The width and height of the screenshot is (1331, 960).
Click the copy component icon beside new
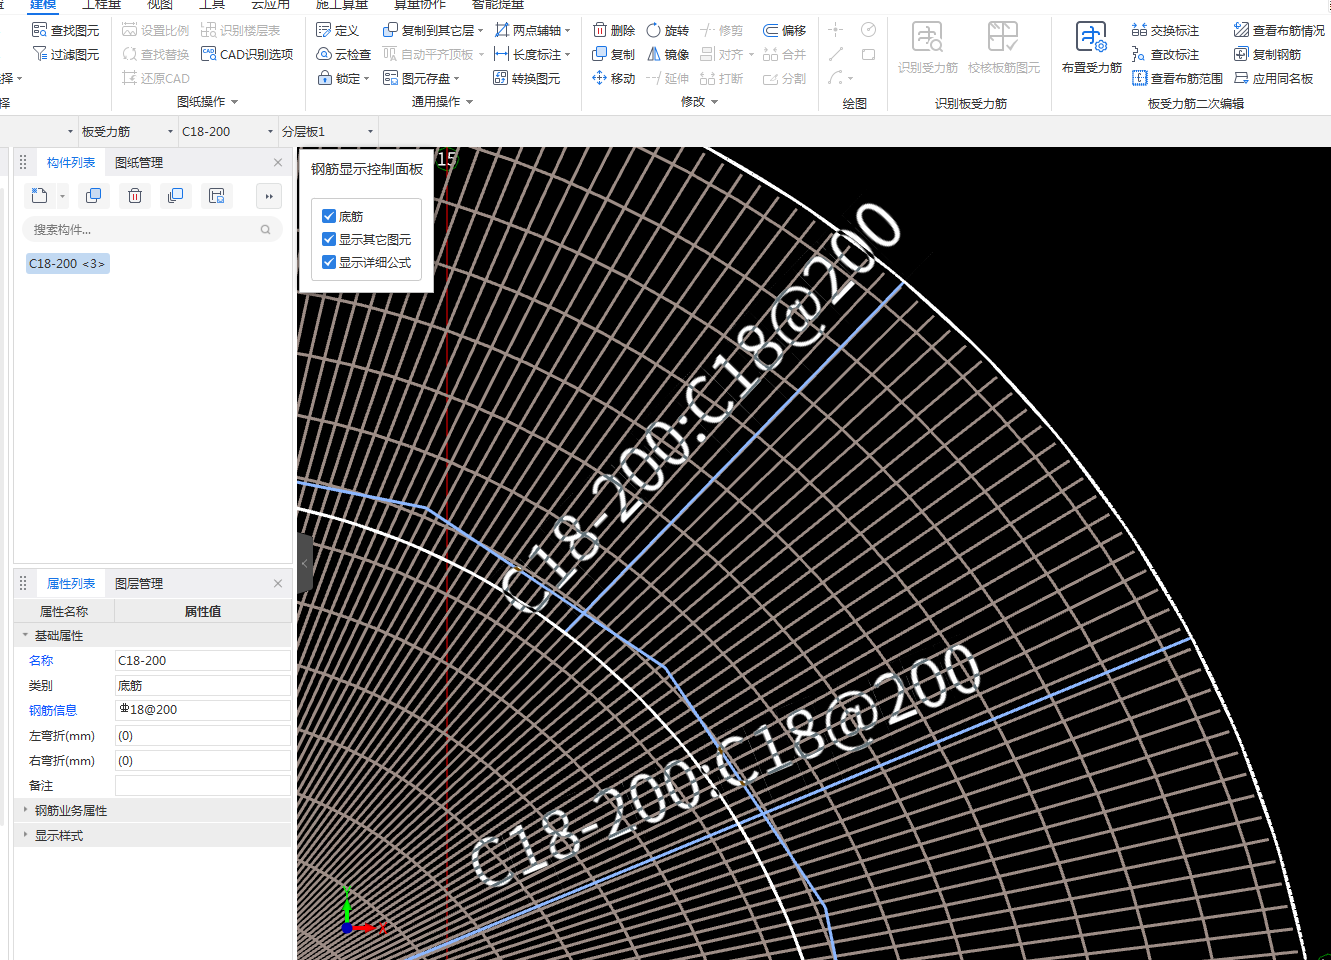pyautogui.click(x=94, y=196)
